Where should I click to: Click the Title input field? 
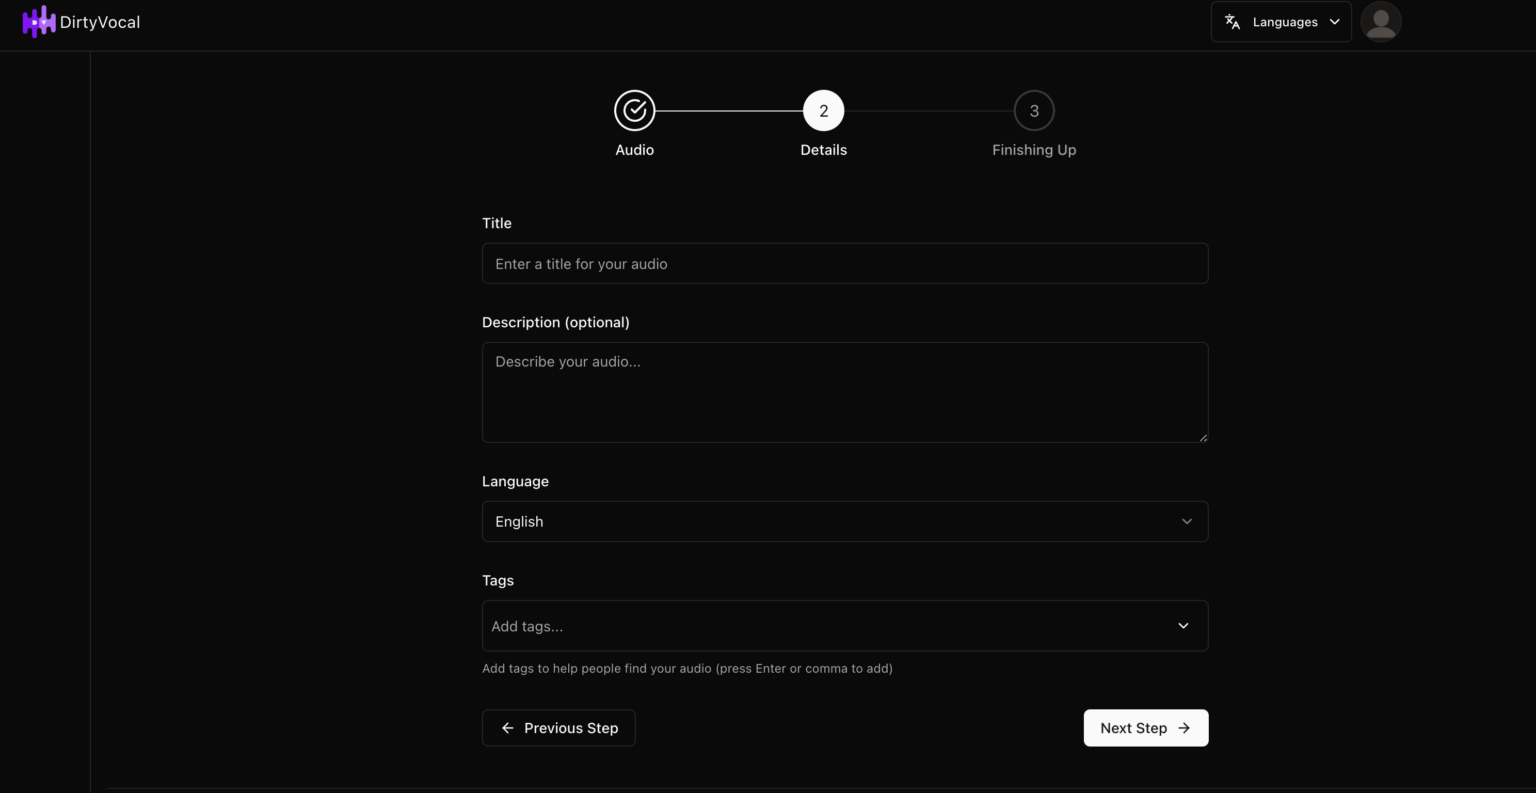(x=845, y=263)
